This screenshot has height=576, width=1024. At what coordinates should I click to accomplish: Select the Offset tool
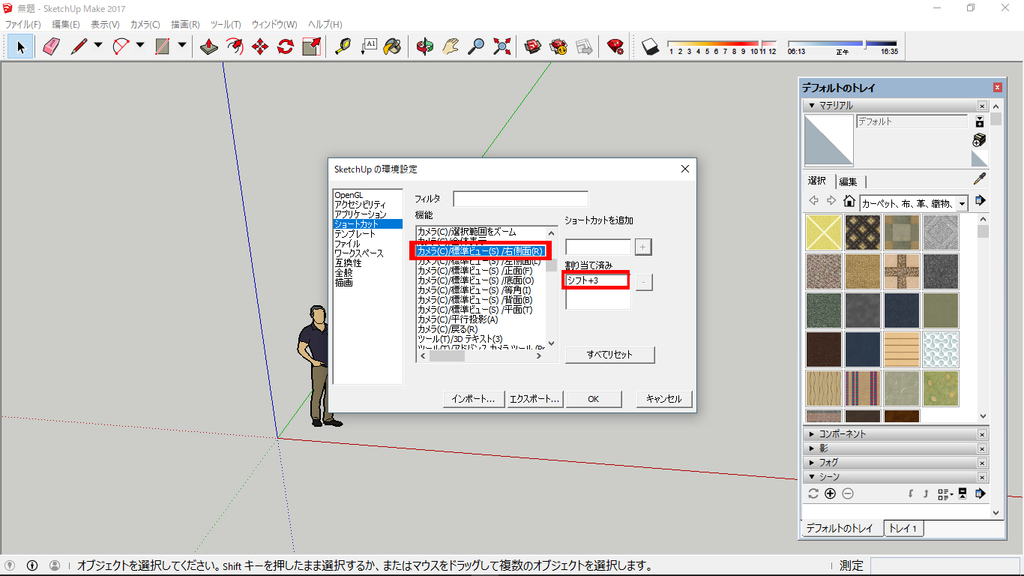[234, 47]
